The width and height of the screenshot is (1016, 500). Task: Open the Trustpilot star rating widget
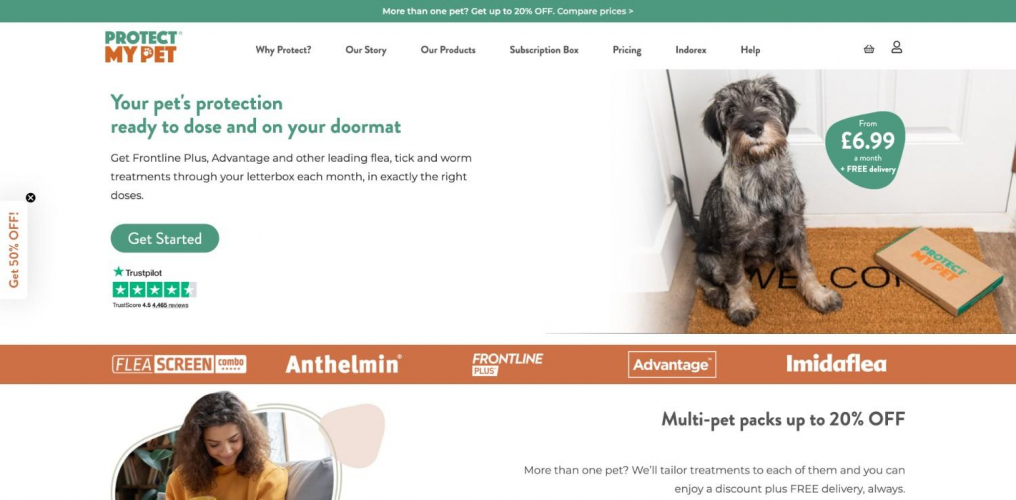154,287
